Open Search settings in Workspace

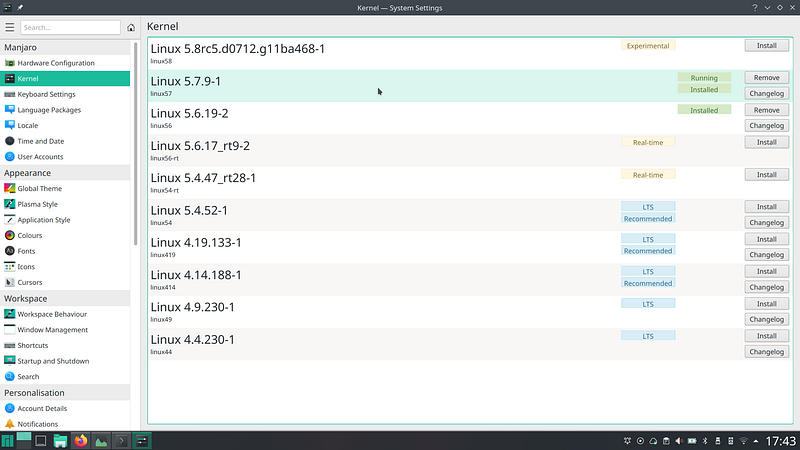(65, 377)
